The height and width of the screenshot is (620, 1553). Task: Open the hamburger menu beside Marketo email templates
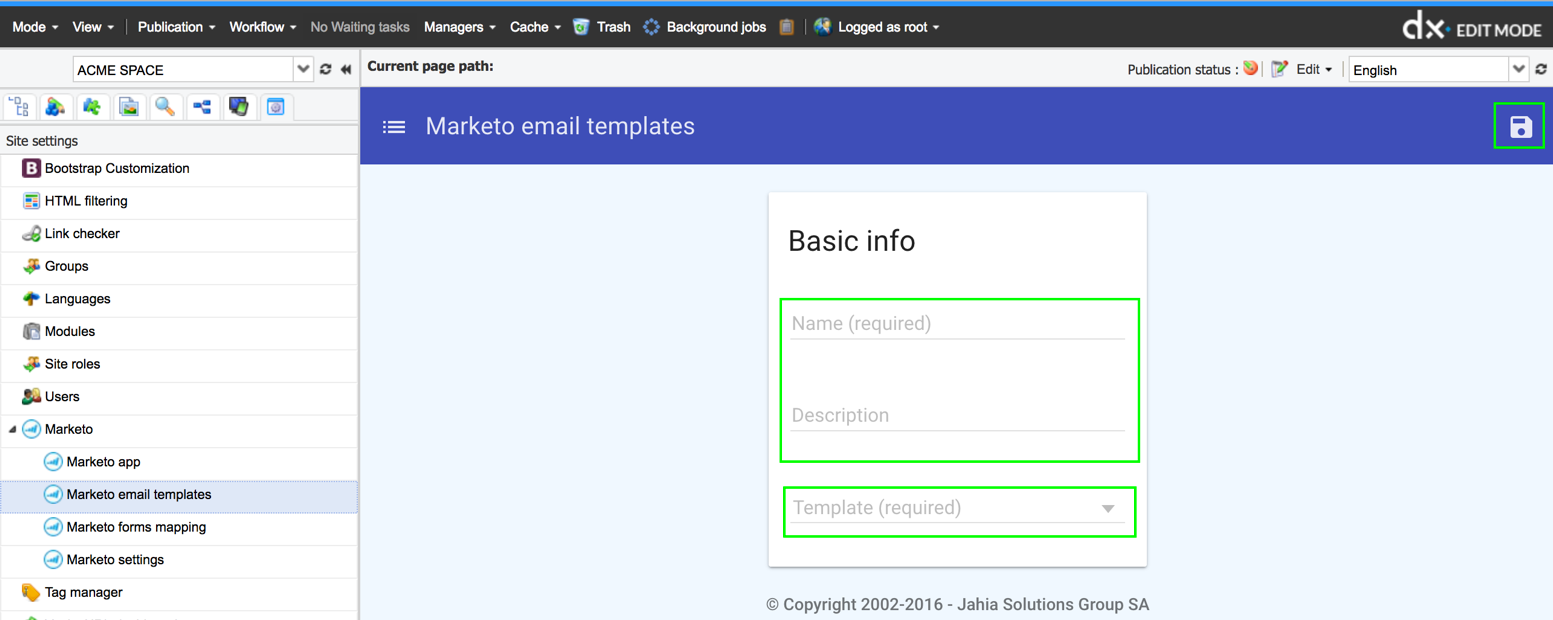394,127
